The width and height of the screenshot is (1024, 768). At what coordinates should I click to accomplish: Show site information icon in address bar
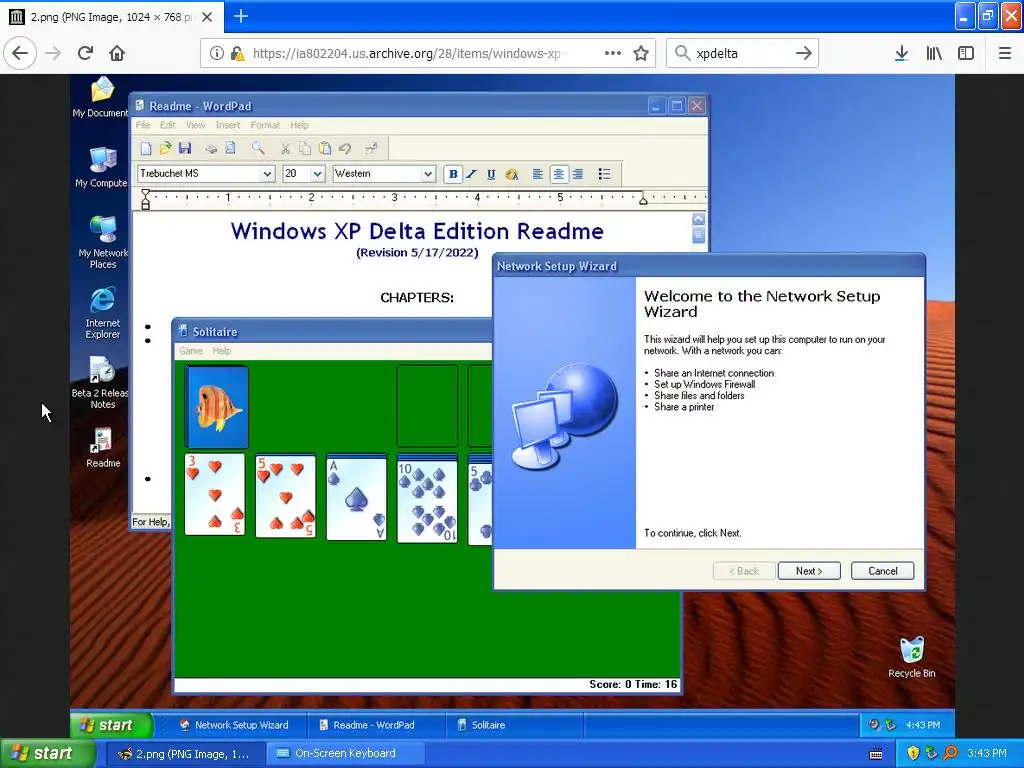point(216,53)
